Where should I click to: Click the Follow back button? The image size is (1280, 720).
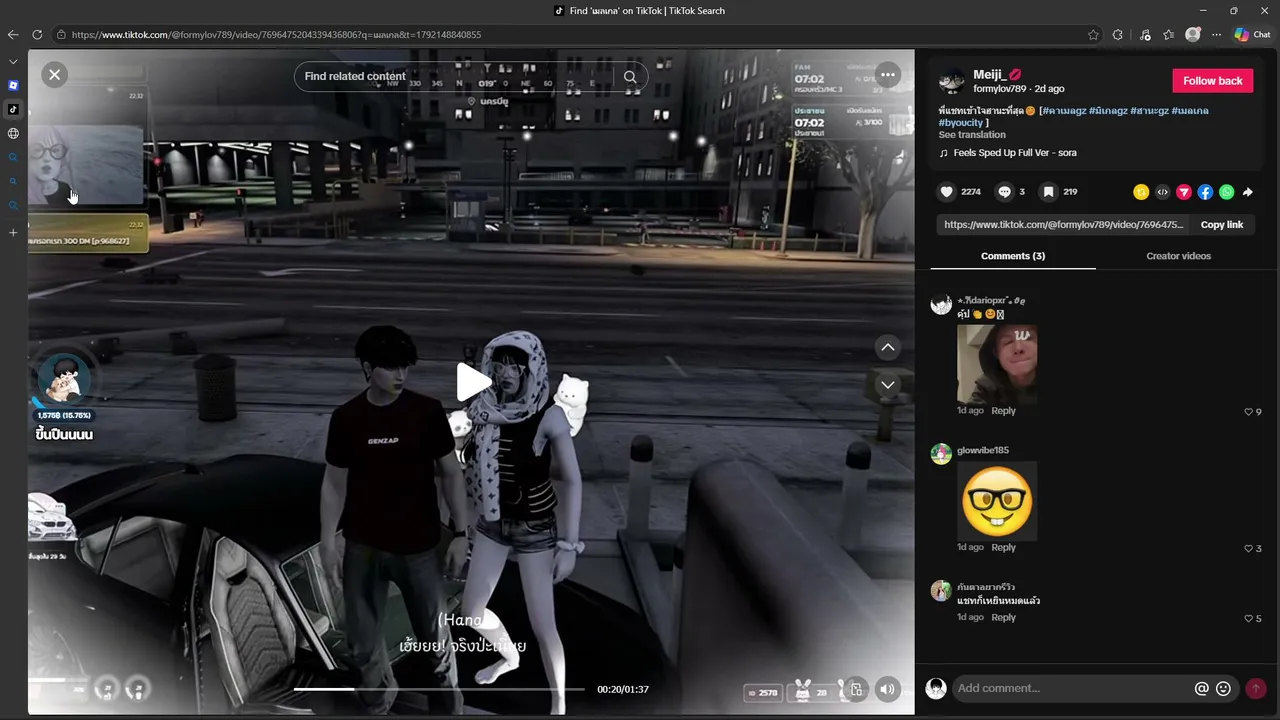click(x=1213, y=81)
